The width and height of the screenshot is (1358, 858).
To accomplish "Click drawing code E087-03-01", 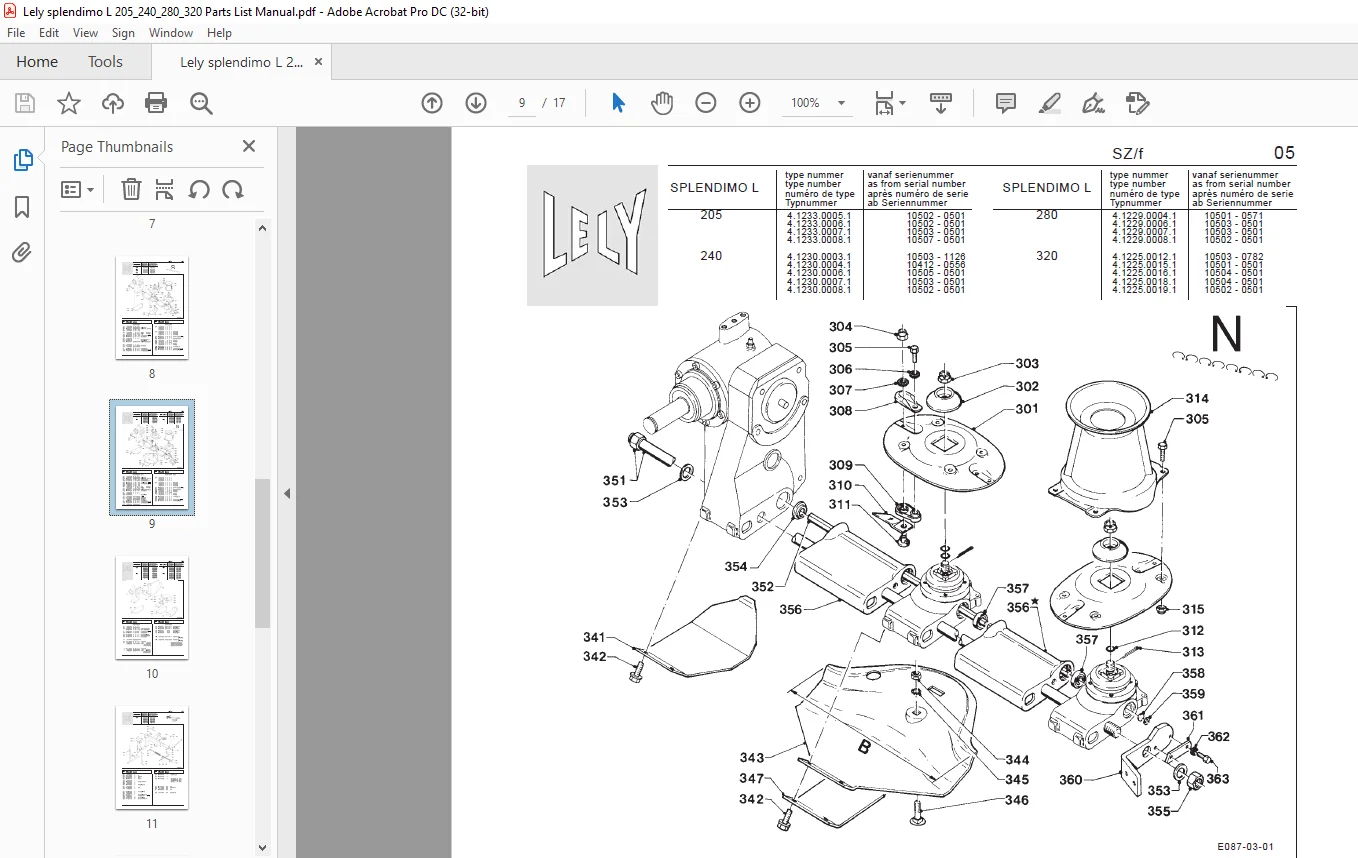I will [1246, 846].
